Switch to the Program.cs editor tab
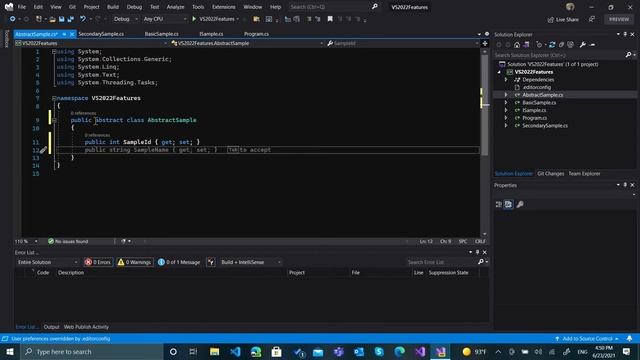Viewport: 640px width, 360px height. 256,34
